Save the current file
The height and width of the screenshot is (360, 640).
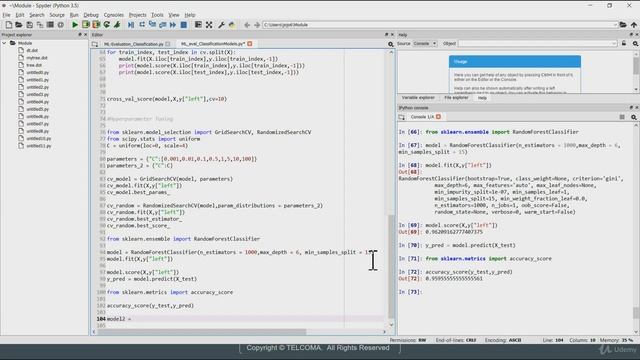click(x=29, y=25)
